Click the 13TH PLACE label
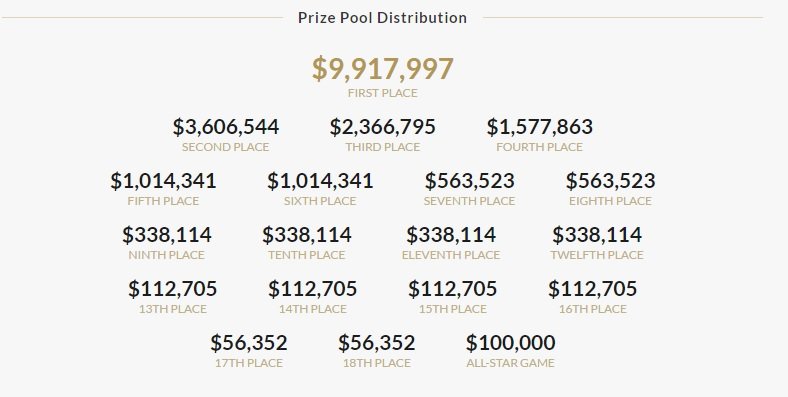788x397 pixels. [x=172, y=309]
